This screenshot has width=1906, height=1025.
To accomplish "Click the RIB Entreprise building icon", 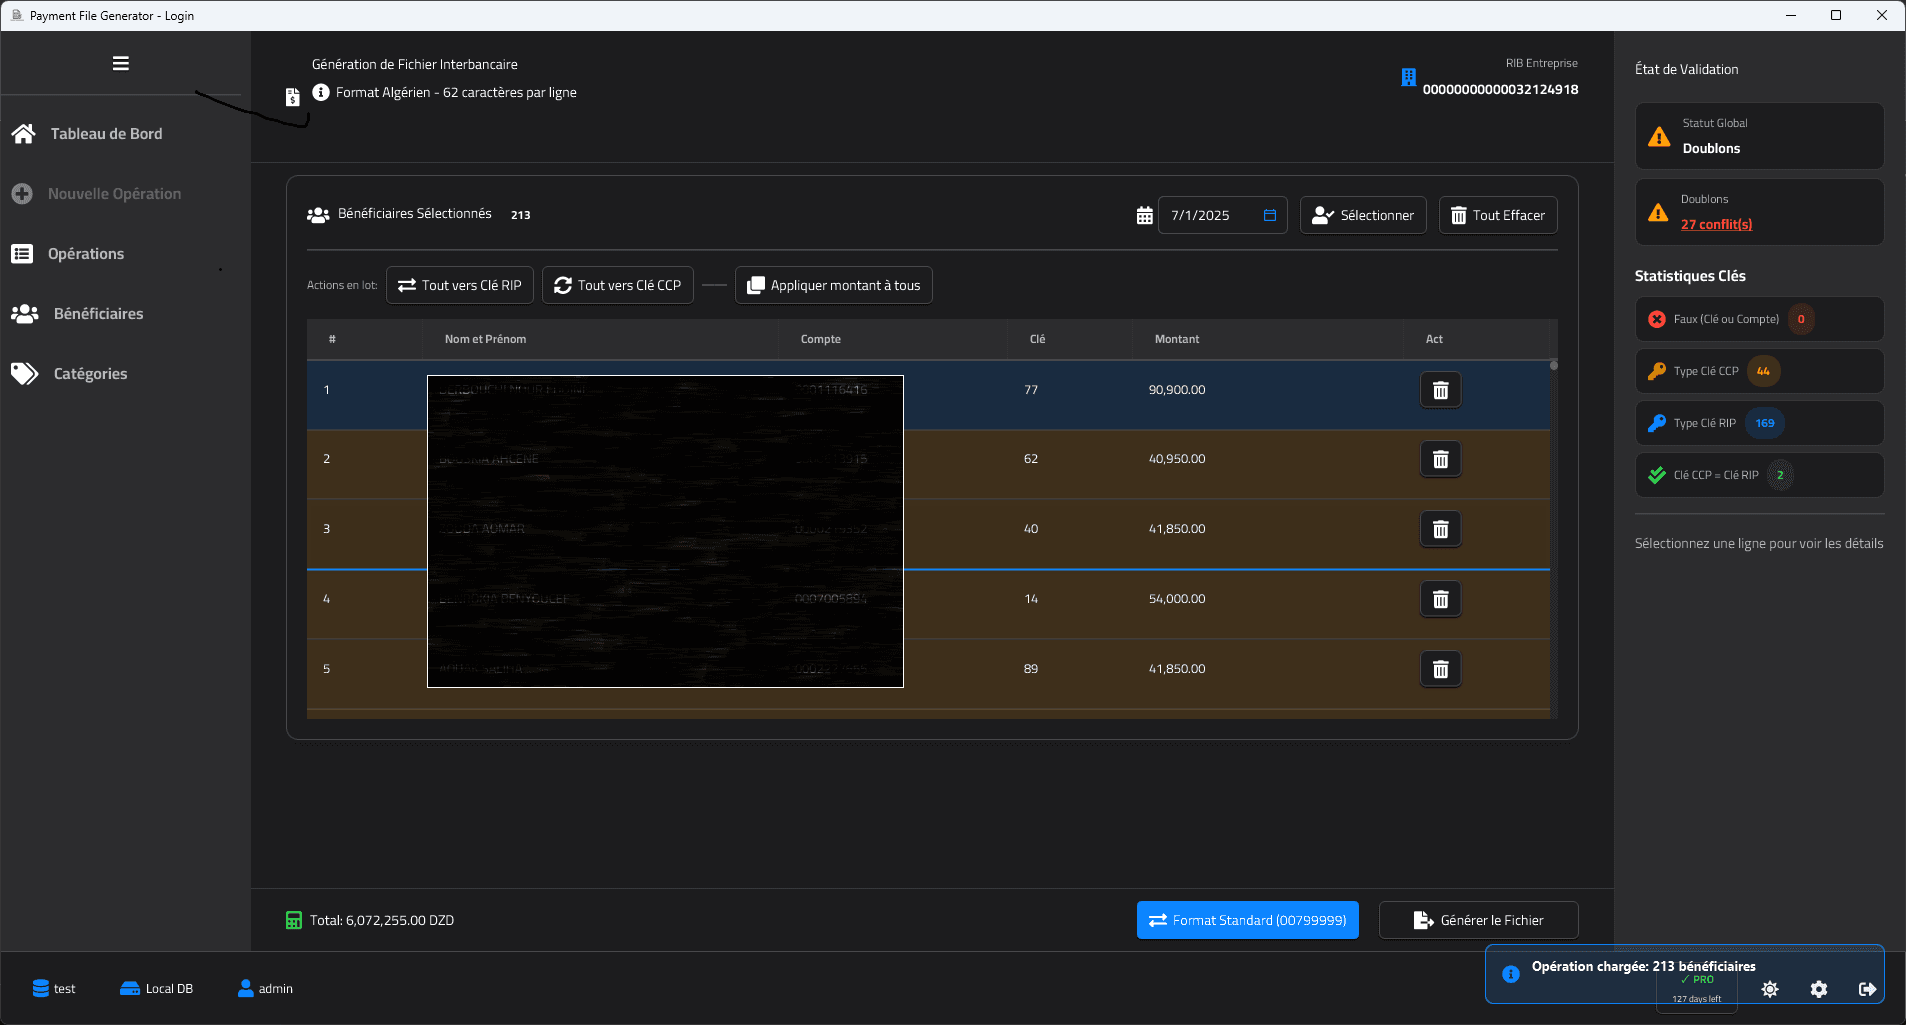I will coord(1408,77).
